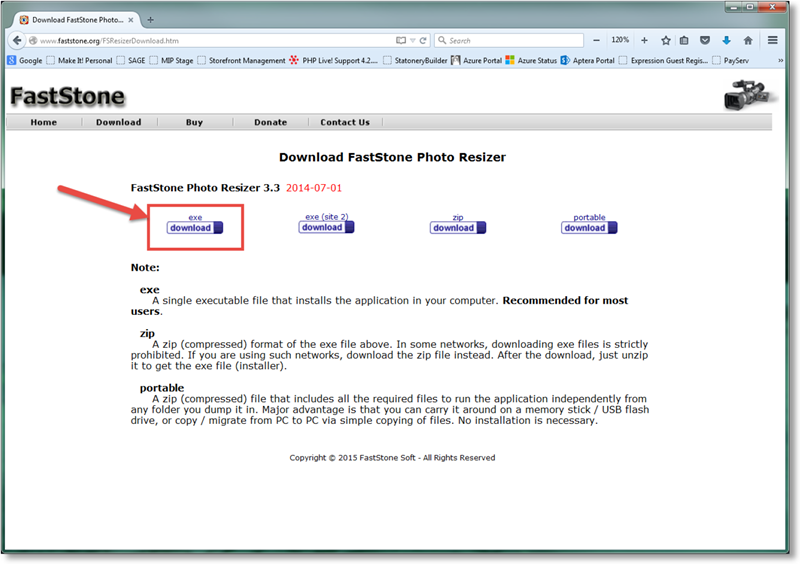The width and height of the screenshot is (801, 565).
Task: Minimize the browser window
Action: point(734,7)
